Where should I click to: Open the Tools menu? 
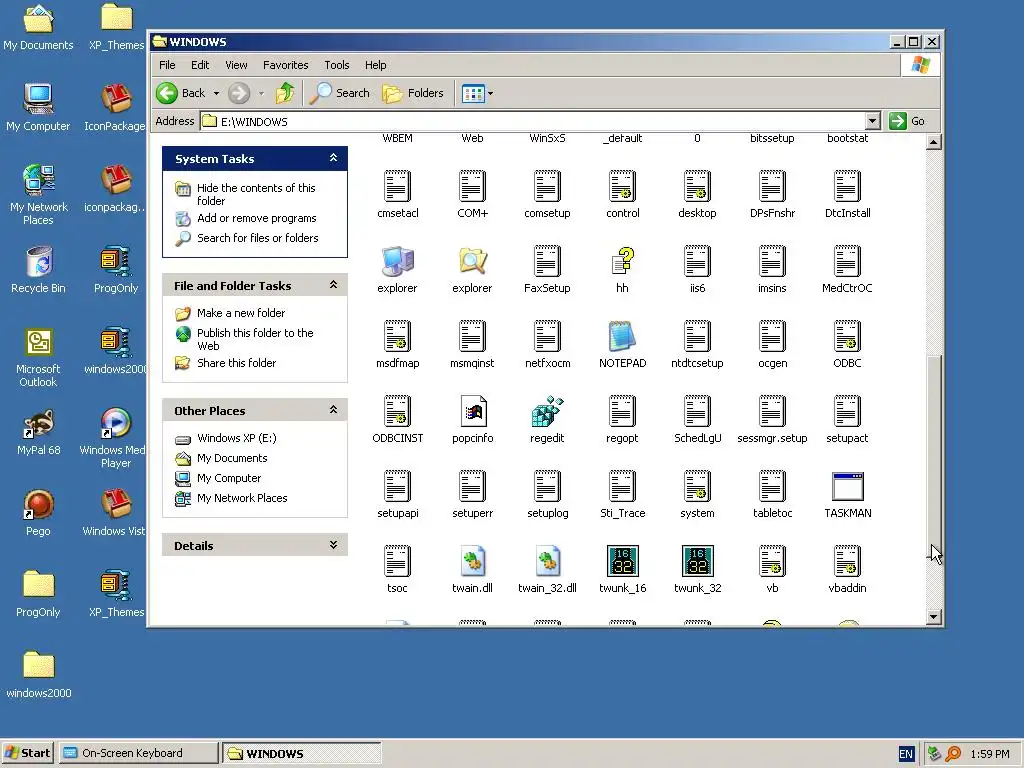336,65
